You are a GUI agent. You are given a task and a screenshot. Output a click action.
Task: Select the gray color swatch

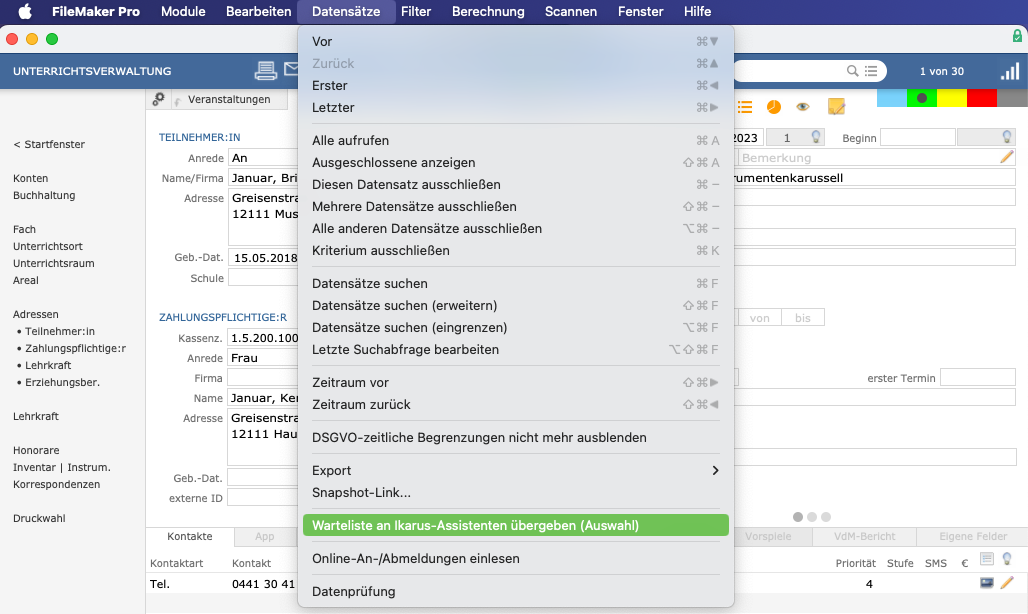click(x=1012, y=98)
